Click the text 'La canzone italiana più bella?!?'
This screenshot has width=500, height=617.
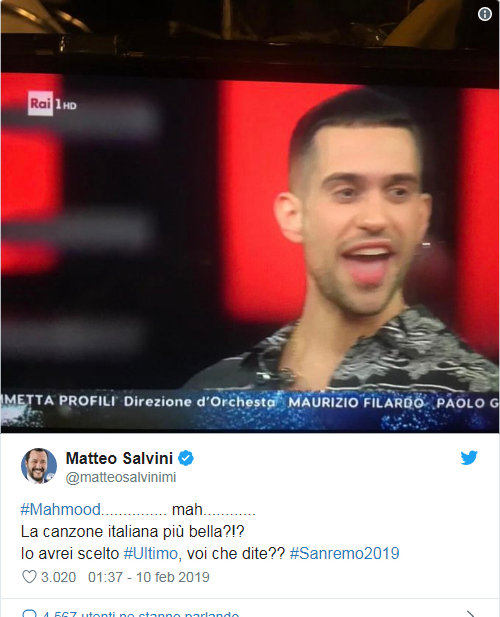[x=133, y=532]
